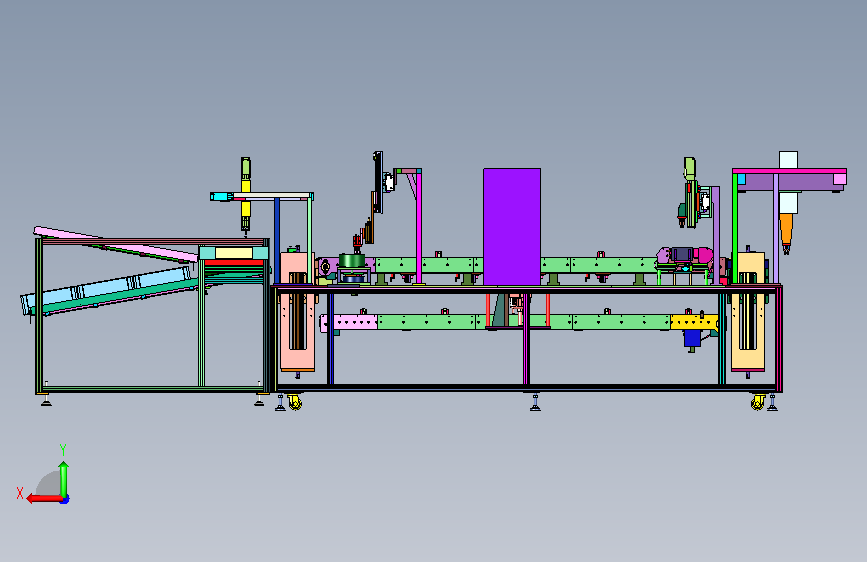Viewport: 867px width, 562px height.
Task: Select the yellow segment of the lower conveyor
Action: [x=694, y=322]
